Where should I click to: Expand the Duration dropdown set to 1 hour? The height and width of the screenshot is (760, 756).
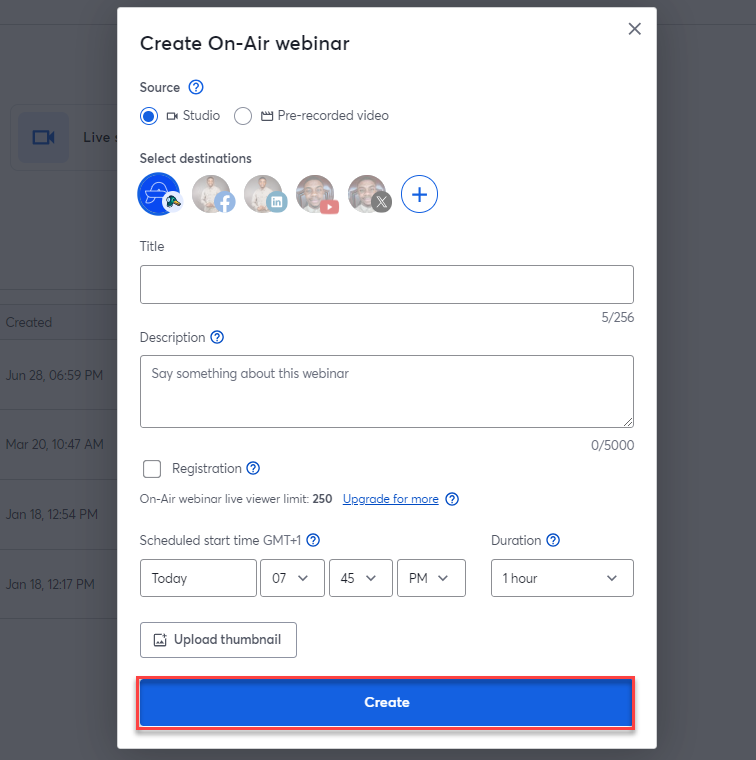click(562, 578)
